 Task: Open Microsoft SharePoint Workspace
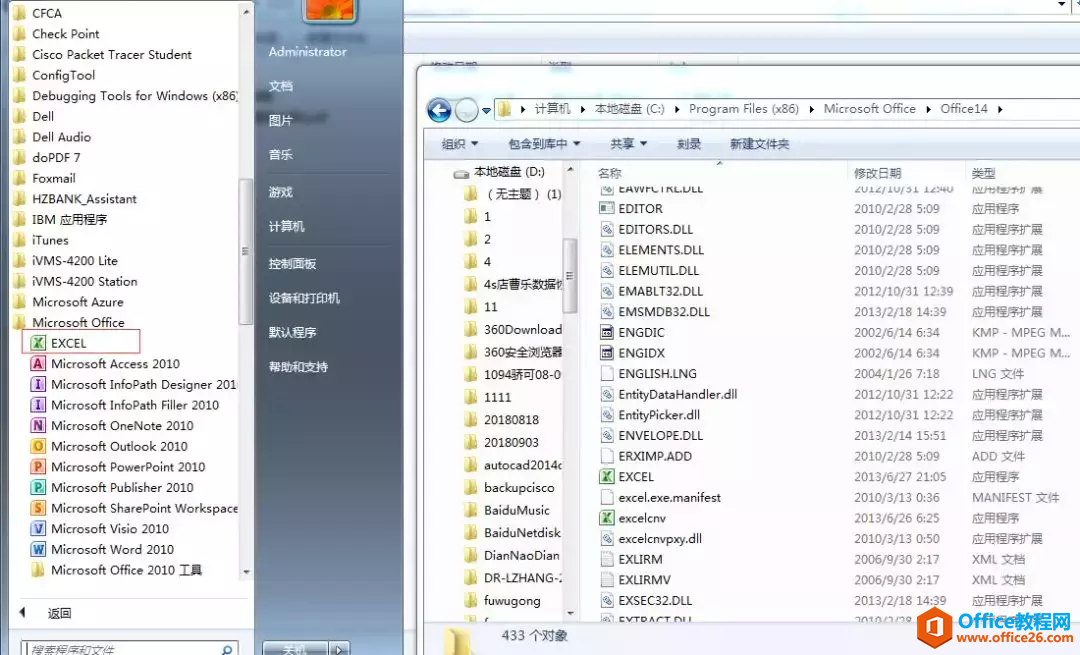tap(134, 508)
